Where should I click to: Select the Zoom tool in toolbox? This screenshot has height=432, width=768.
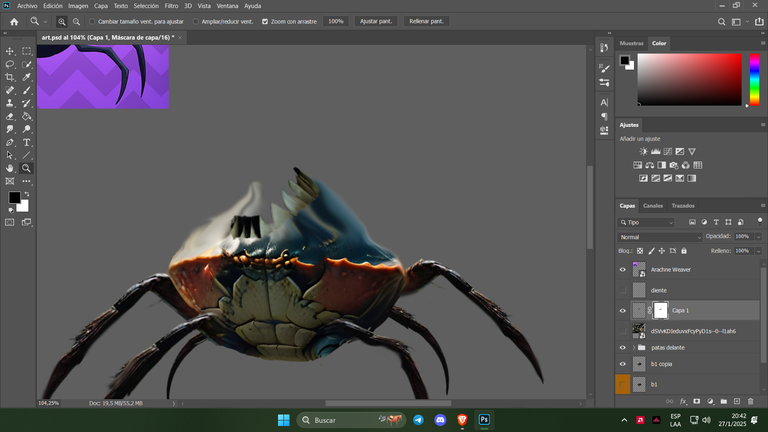pyautogui.click(x=26, y=168)
